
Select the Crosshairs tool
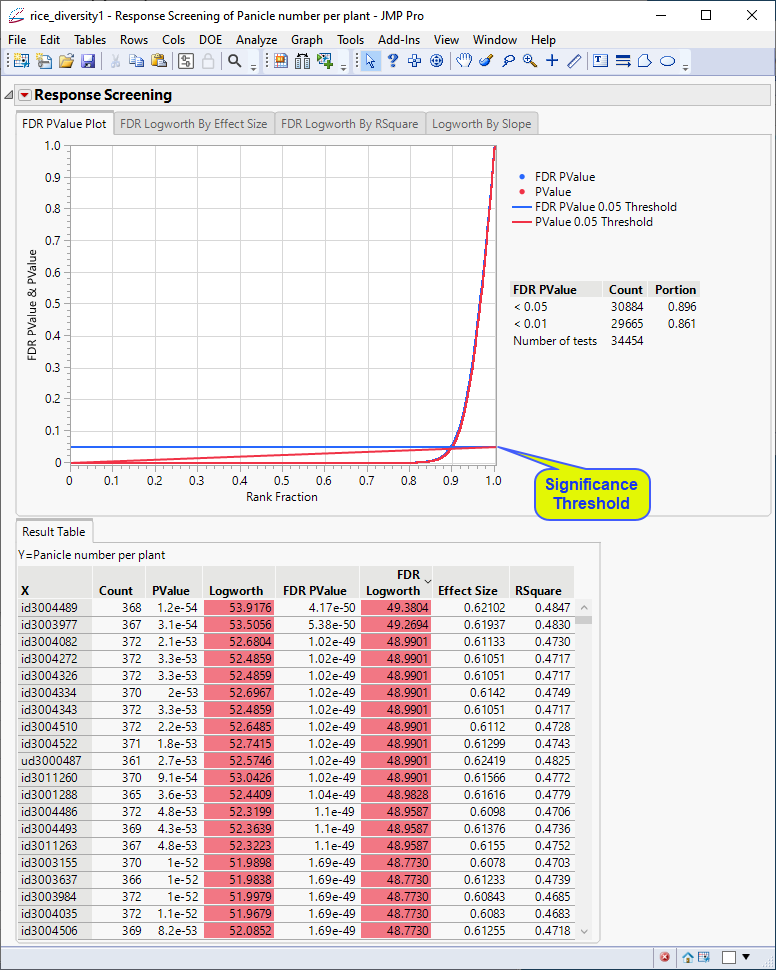[552, 61]
